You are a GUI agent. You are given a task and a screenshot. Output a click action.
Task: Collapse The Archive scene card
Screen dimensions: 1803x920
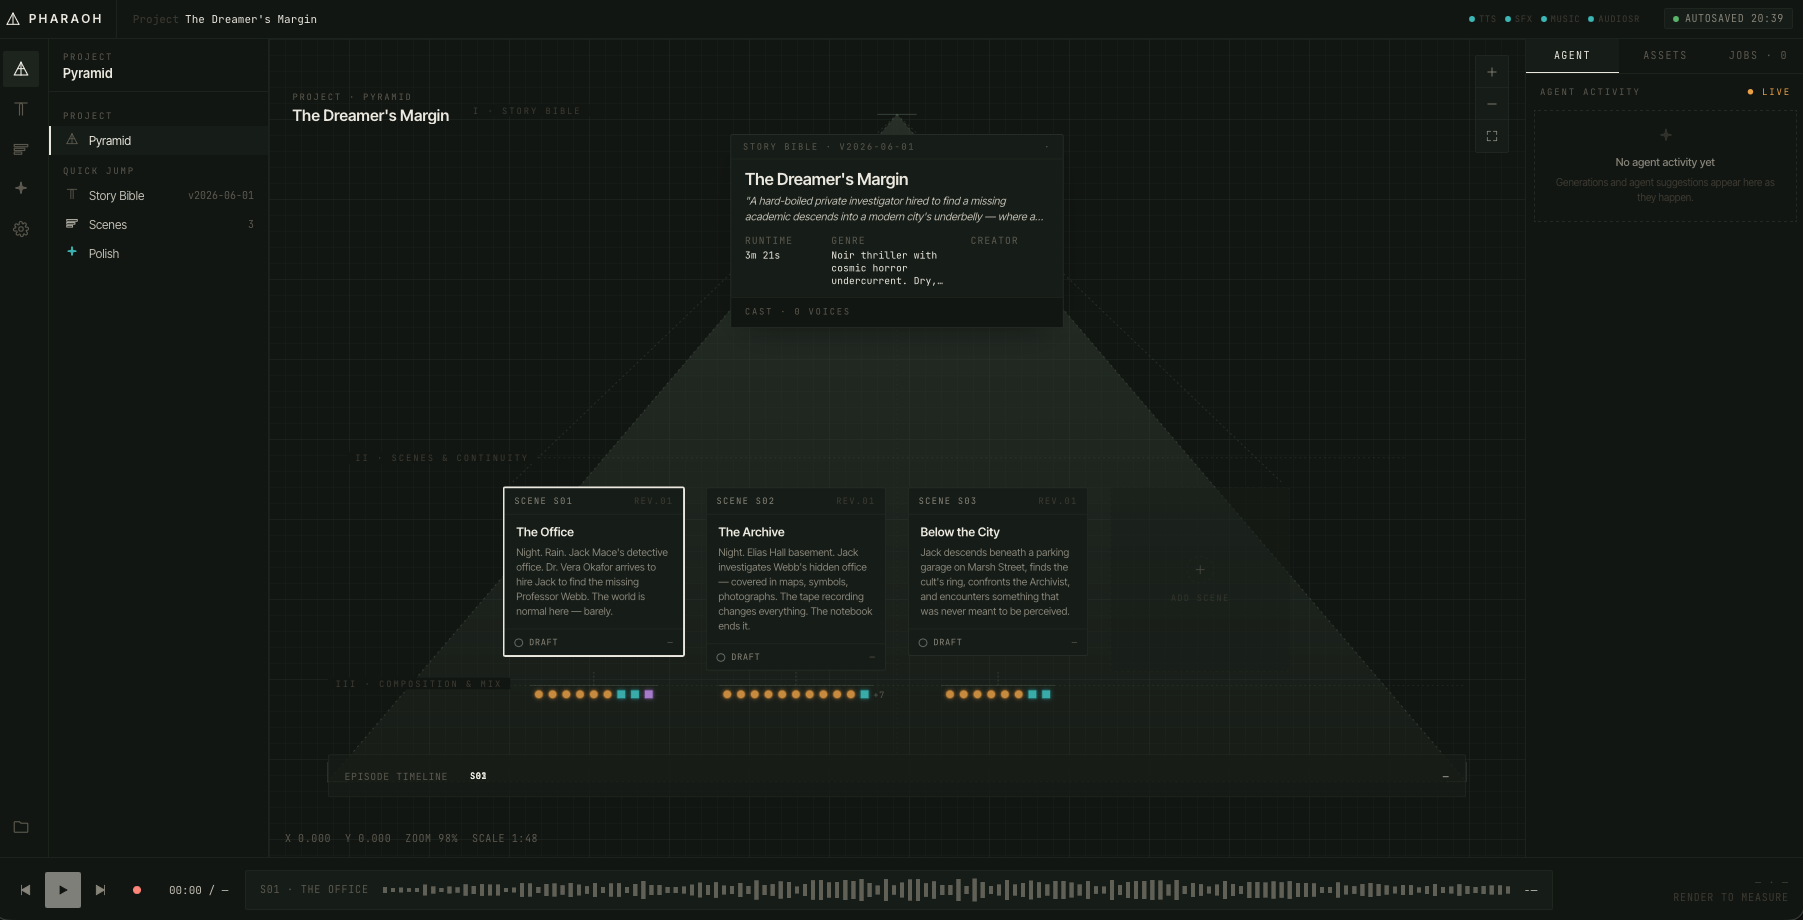(x=872, y=657)
